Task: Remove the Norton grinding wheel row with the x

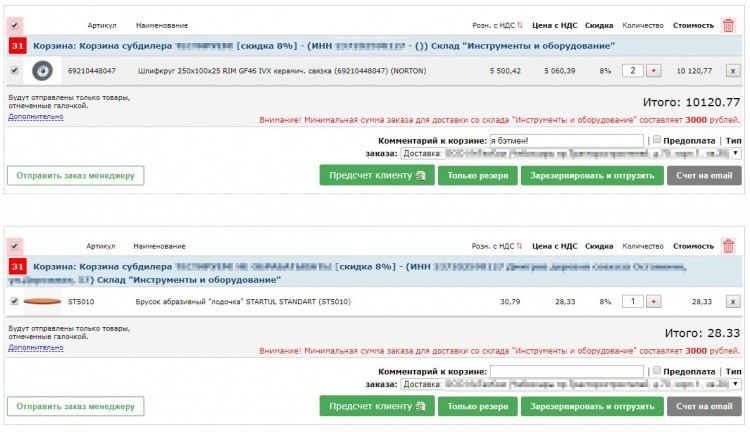Action: coord(733,71)
